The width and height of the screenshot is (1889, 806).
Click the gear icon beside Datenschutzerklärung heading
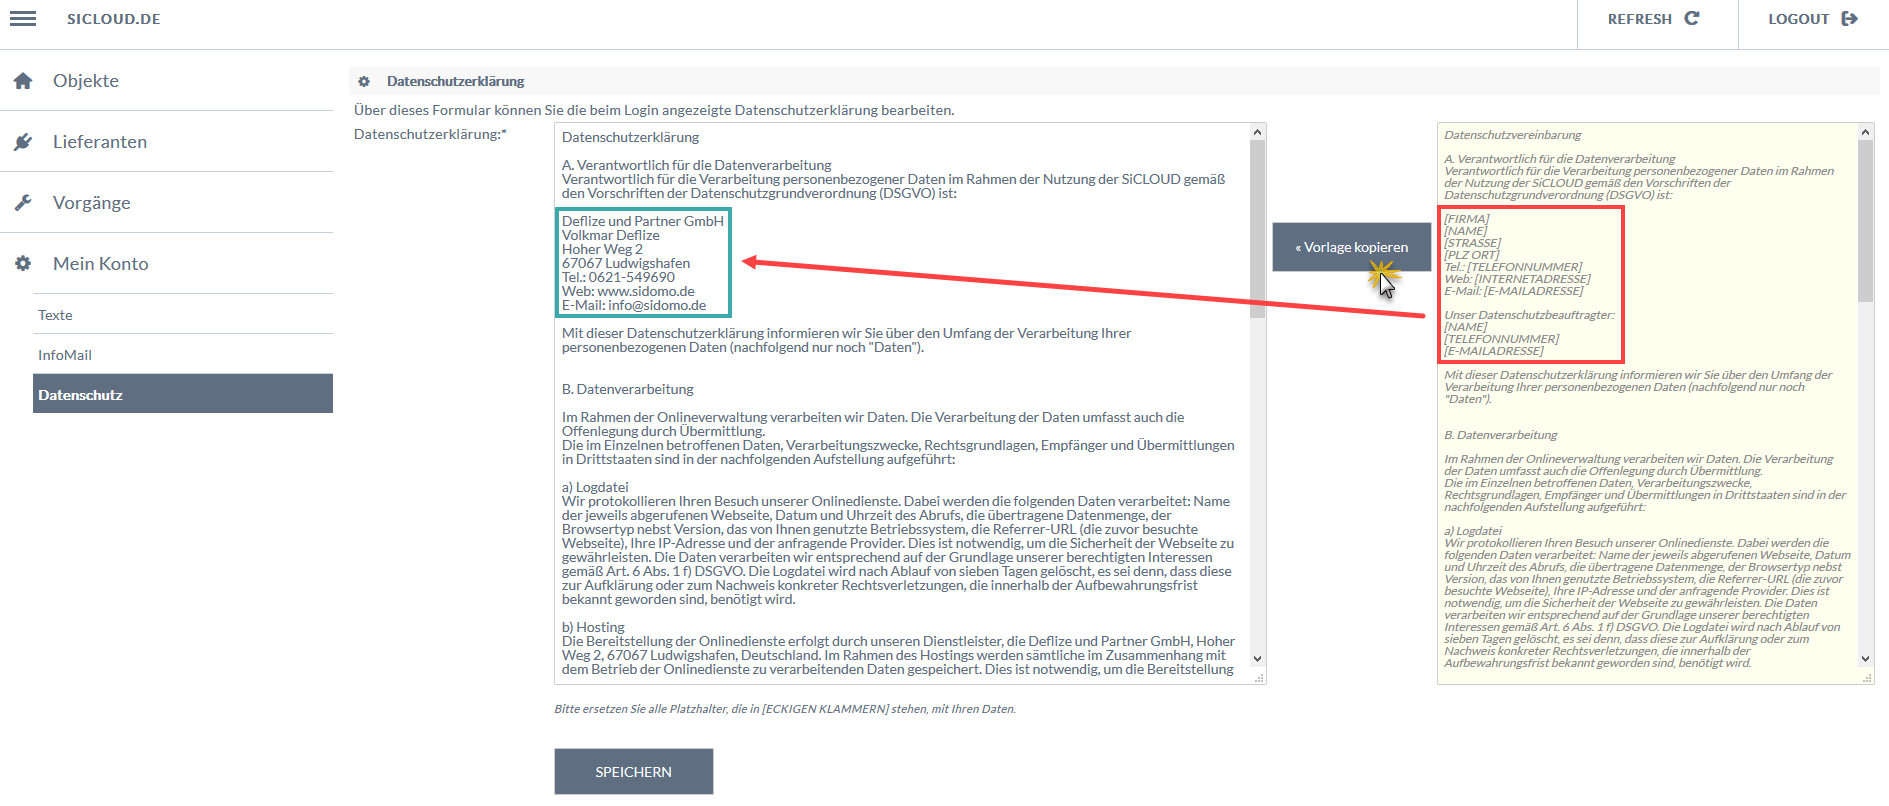[x=364, y=81]
